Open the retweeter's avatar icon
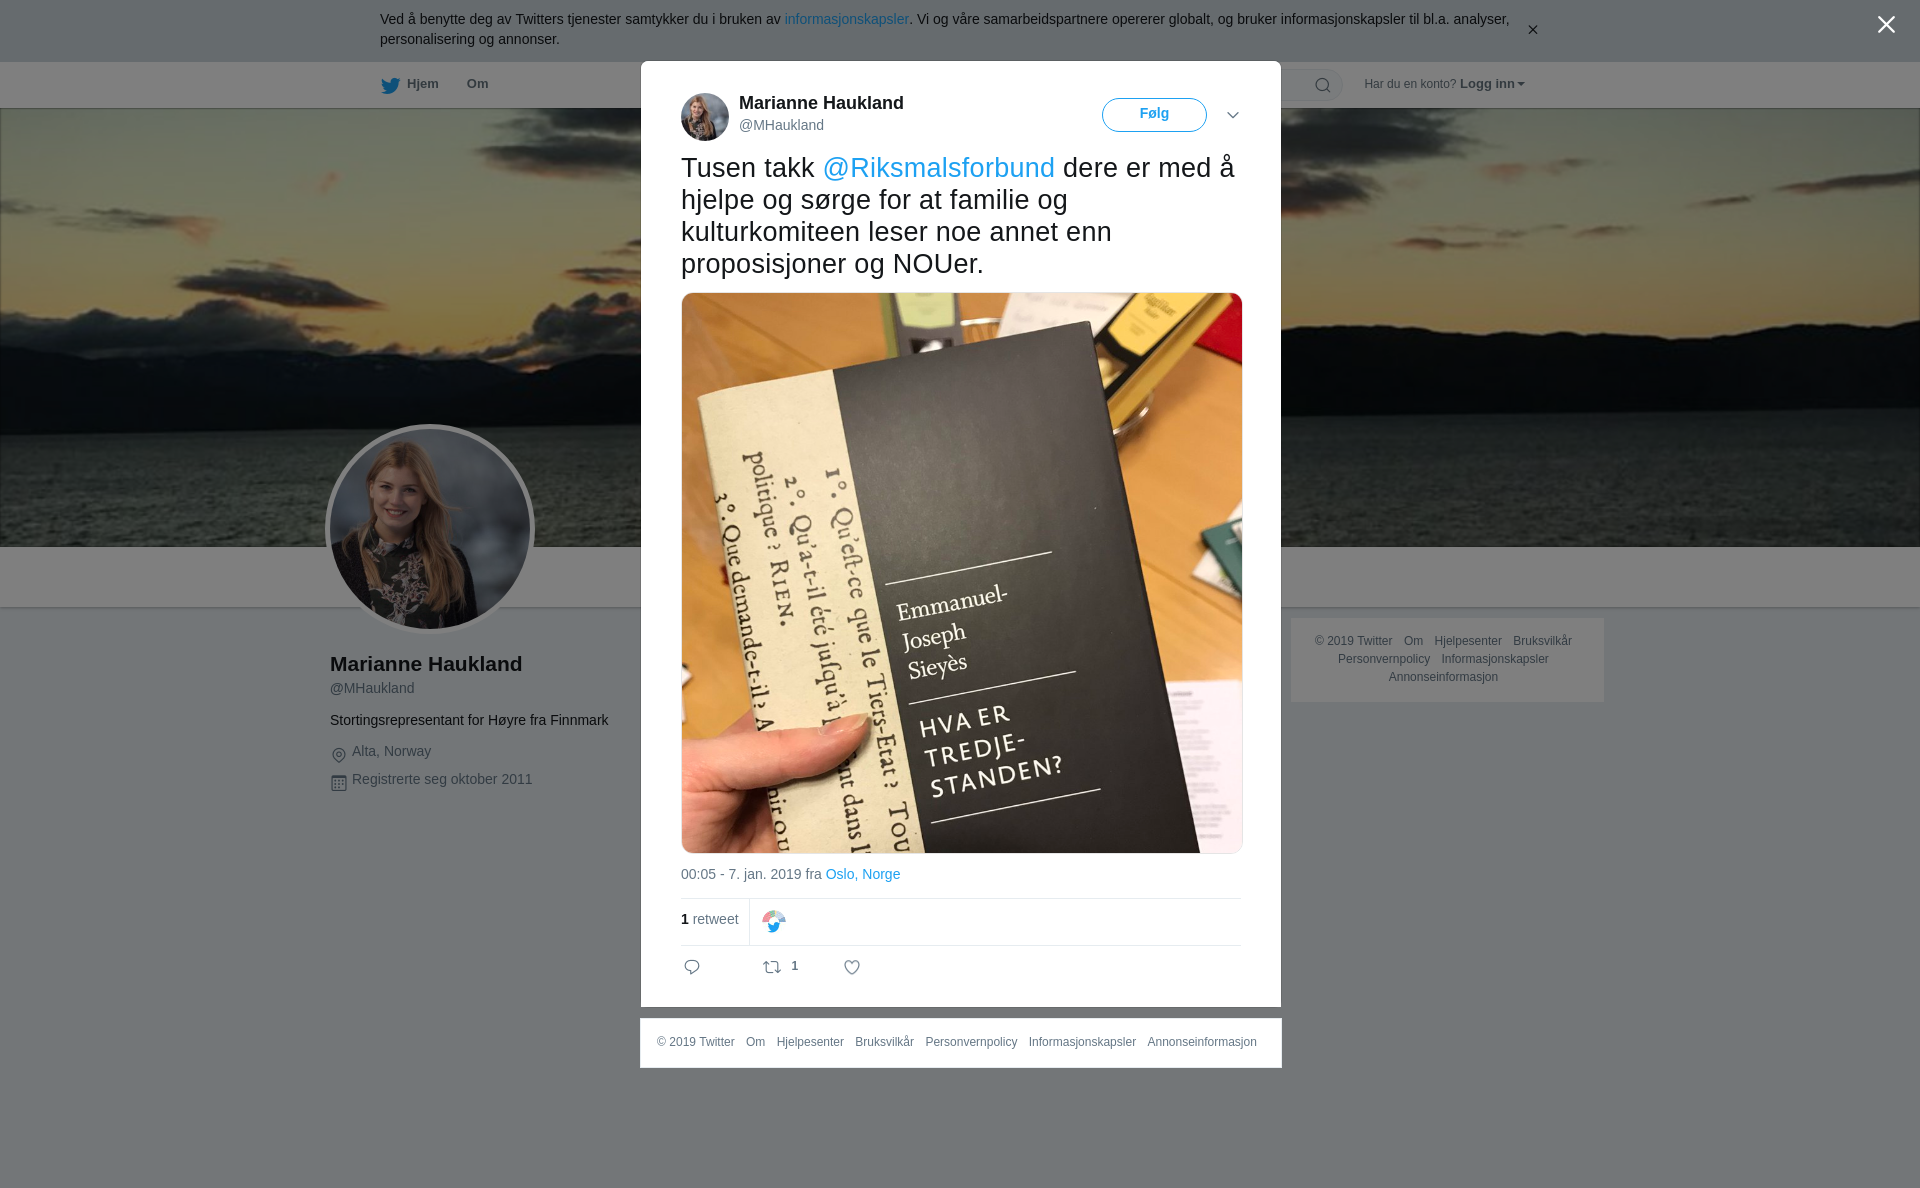 (774, 921)
